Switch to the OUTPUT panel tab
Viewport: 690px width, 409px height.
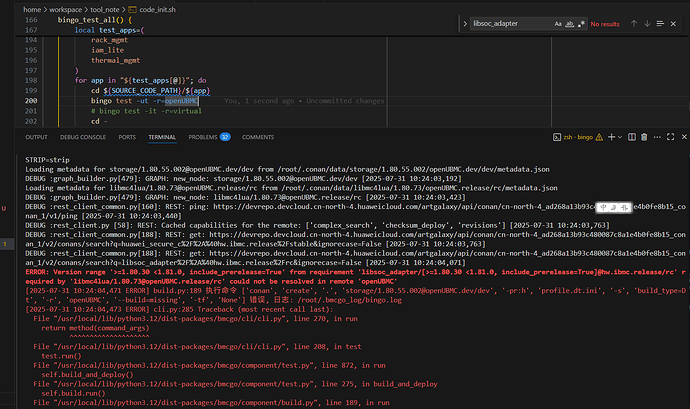36,137
